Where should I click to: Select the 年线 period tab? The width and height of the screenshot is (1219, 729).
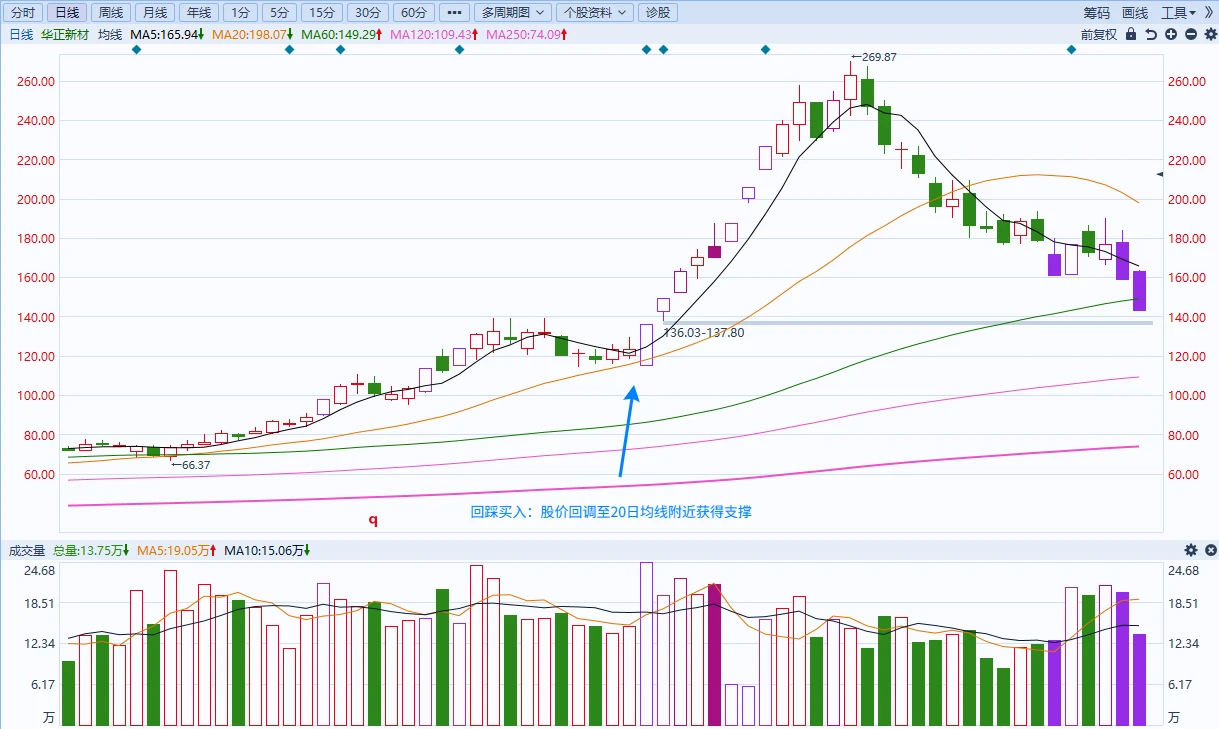[x=198, y=13]
